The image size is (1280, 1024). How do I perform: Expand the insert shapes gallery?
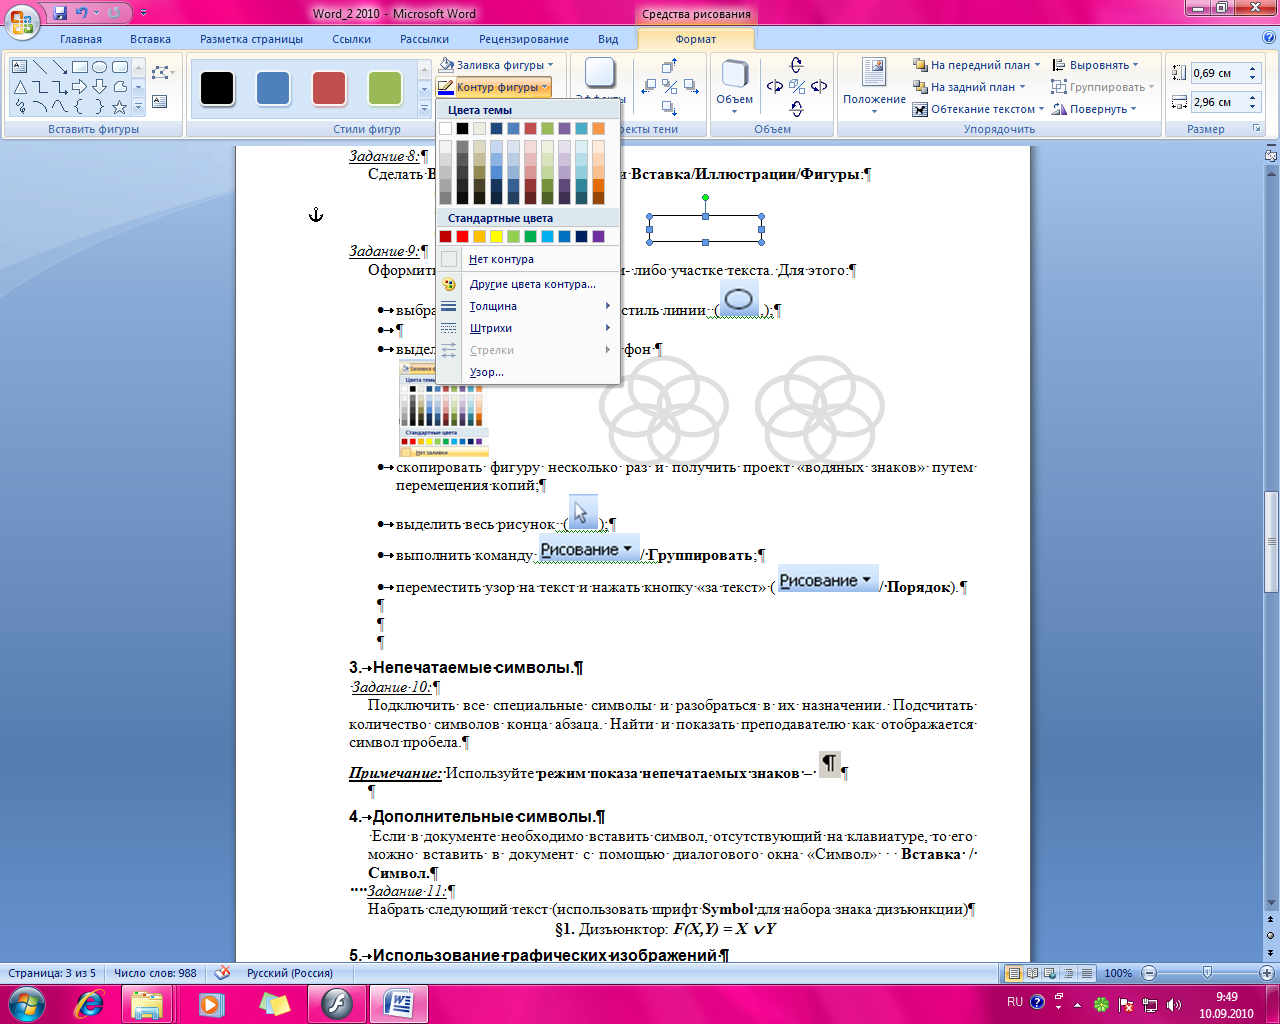tap(138, 108)
